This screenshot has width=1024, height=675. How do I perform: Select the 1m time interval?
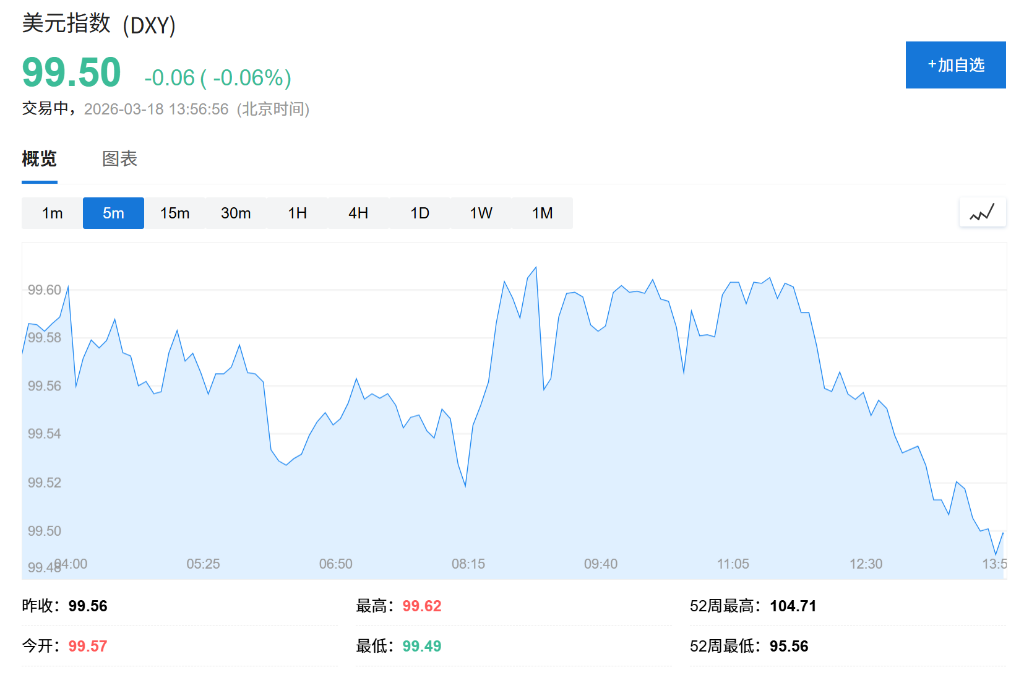click(x=51, y=212)
